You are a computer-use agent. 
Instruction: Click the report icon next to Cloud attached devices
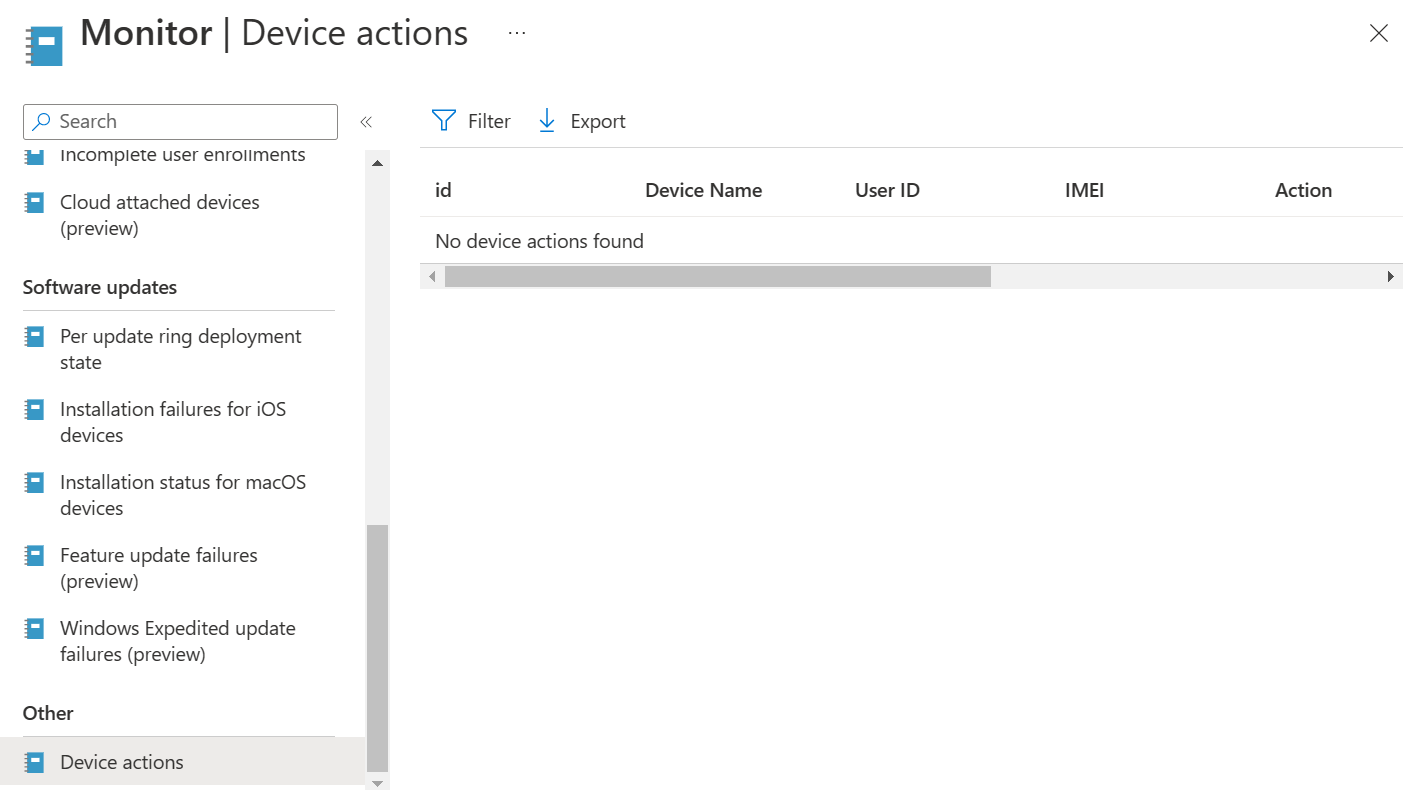[x=33, y=201]
